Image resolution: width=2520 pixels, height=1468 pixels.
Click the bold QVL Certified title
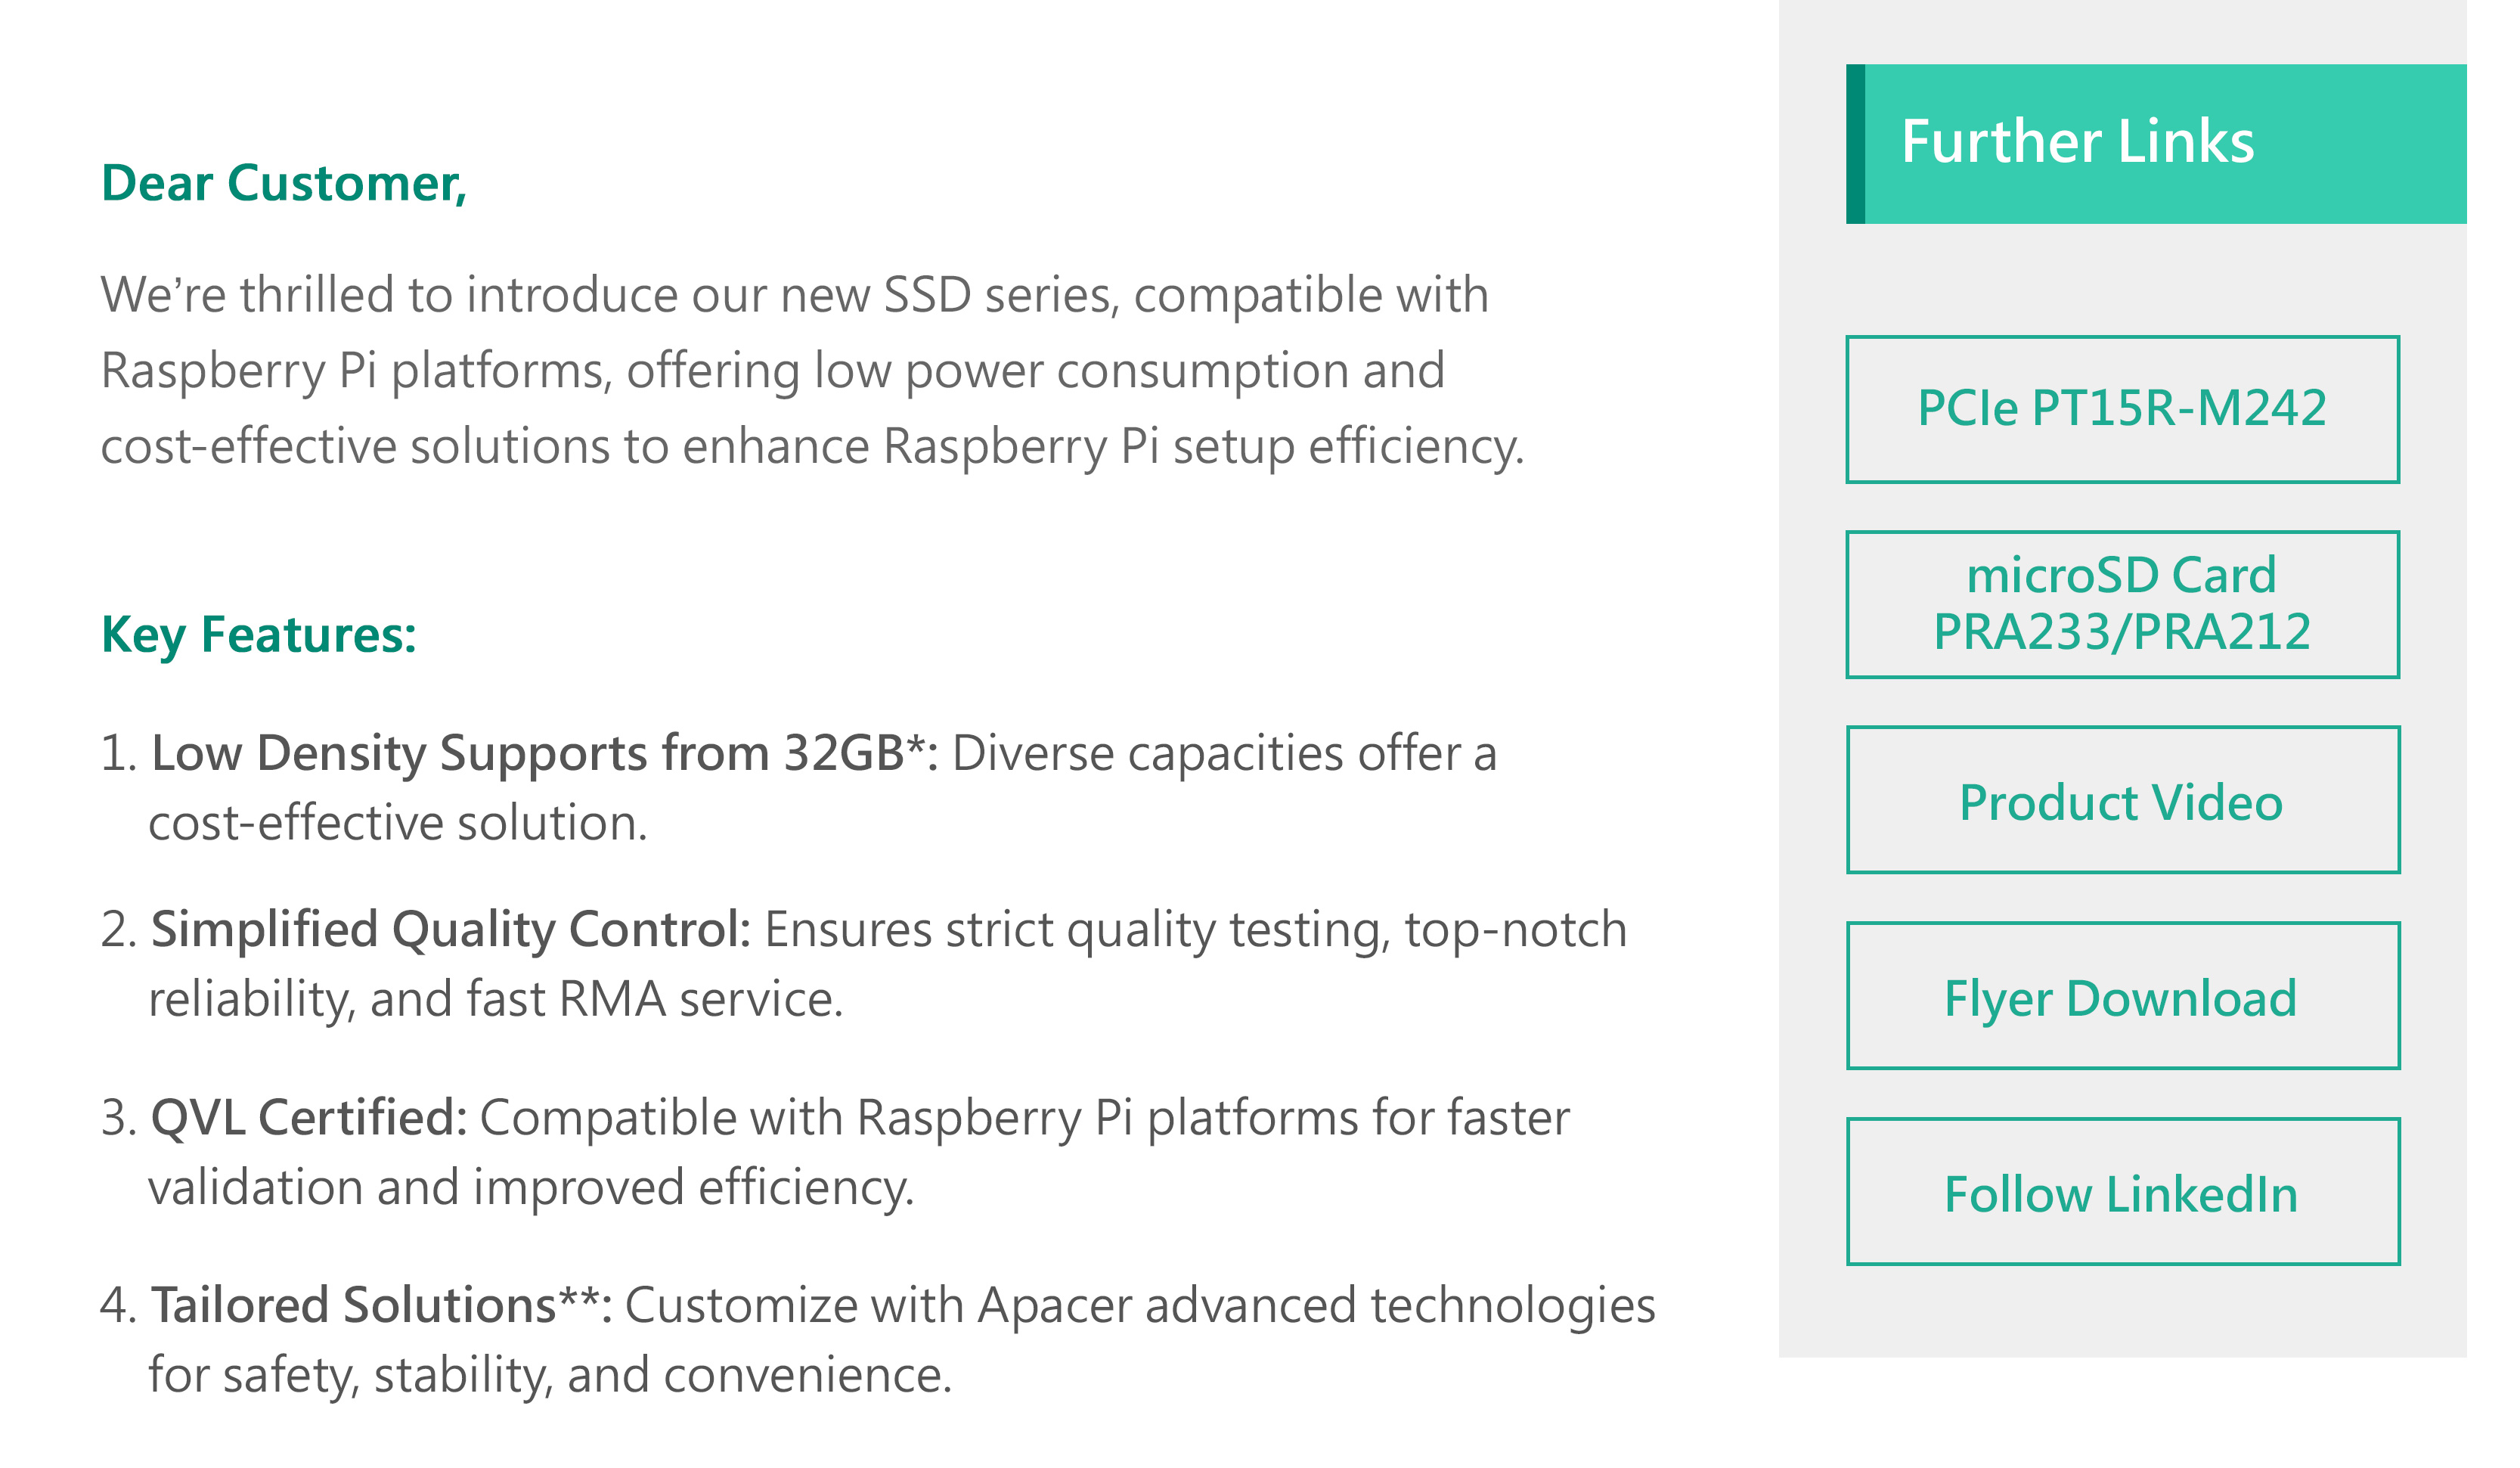coord(308,1118)
